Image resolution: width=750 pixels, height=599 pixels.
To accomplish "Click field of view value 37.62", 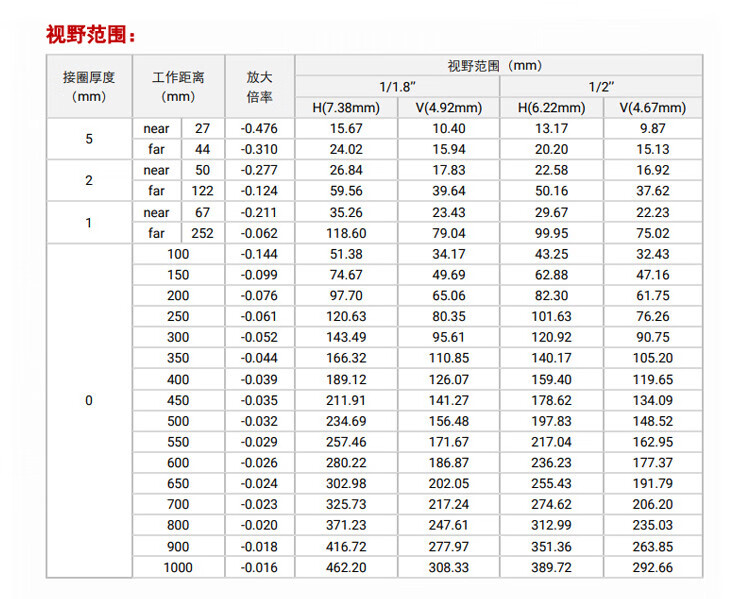I will (653, 191).
